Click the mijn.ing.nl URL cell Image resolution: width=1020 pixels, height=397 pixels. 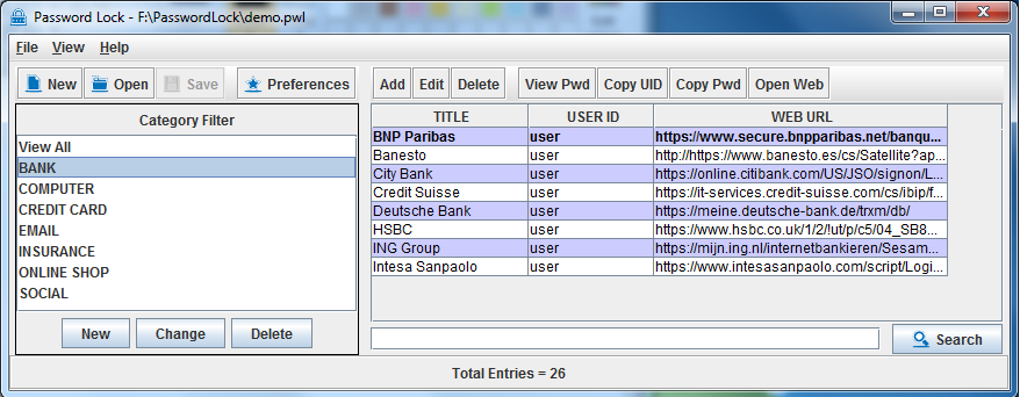click(x=801, y=248)
